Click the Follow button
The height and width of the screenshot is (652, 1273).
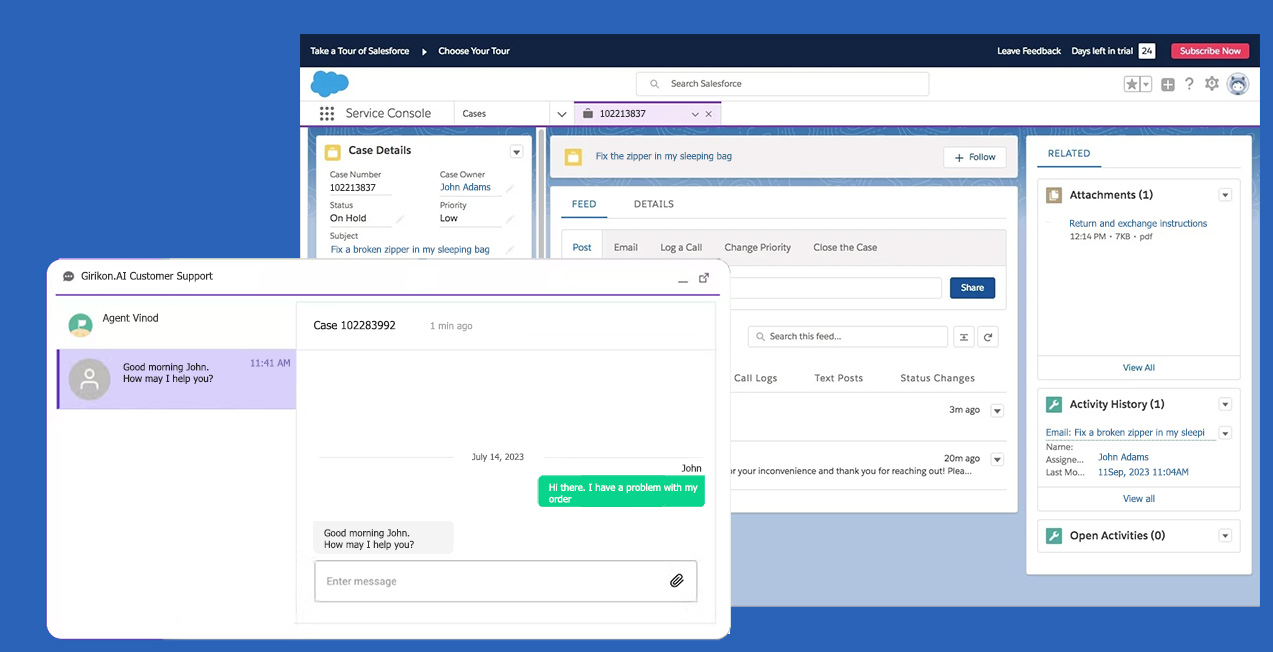974,157
